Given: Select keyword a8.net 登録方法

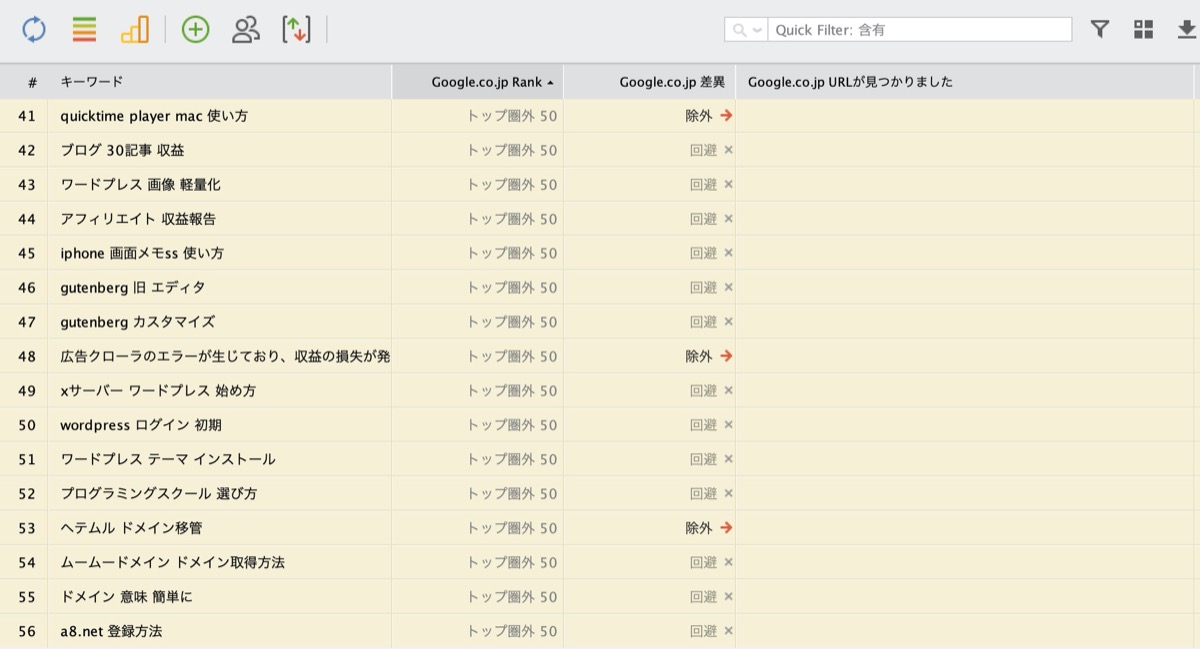Looking at the screenshot, I should [111, 631].
